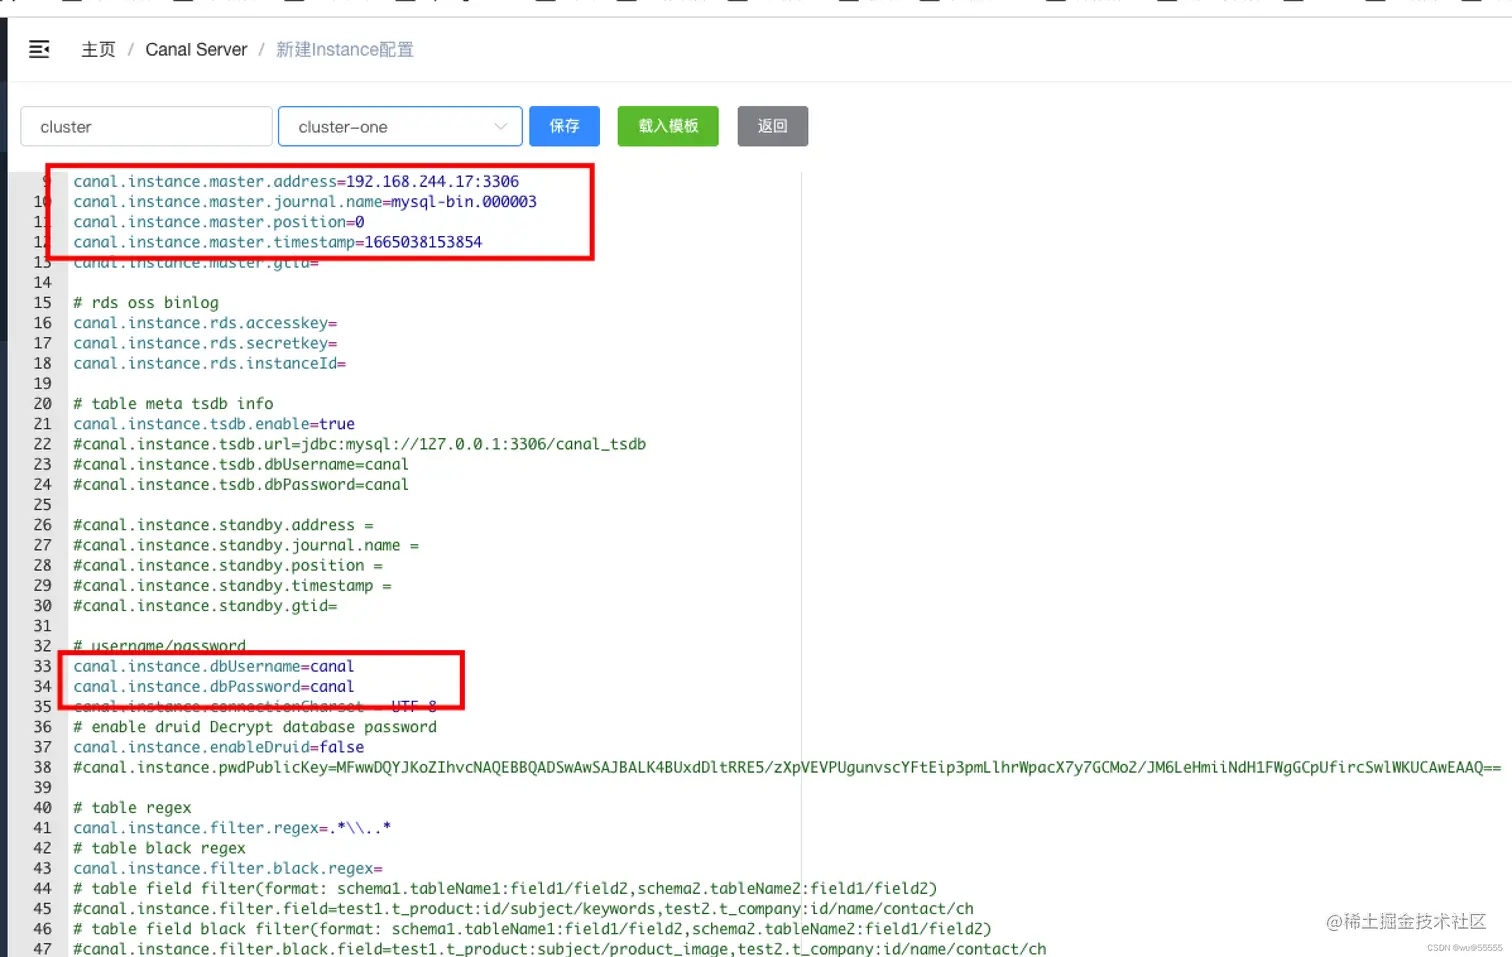
Task: Click the #canal.instance.pwdPublicKey line
Action: (x=787, y=767)
